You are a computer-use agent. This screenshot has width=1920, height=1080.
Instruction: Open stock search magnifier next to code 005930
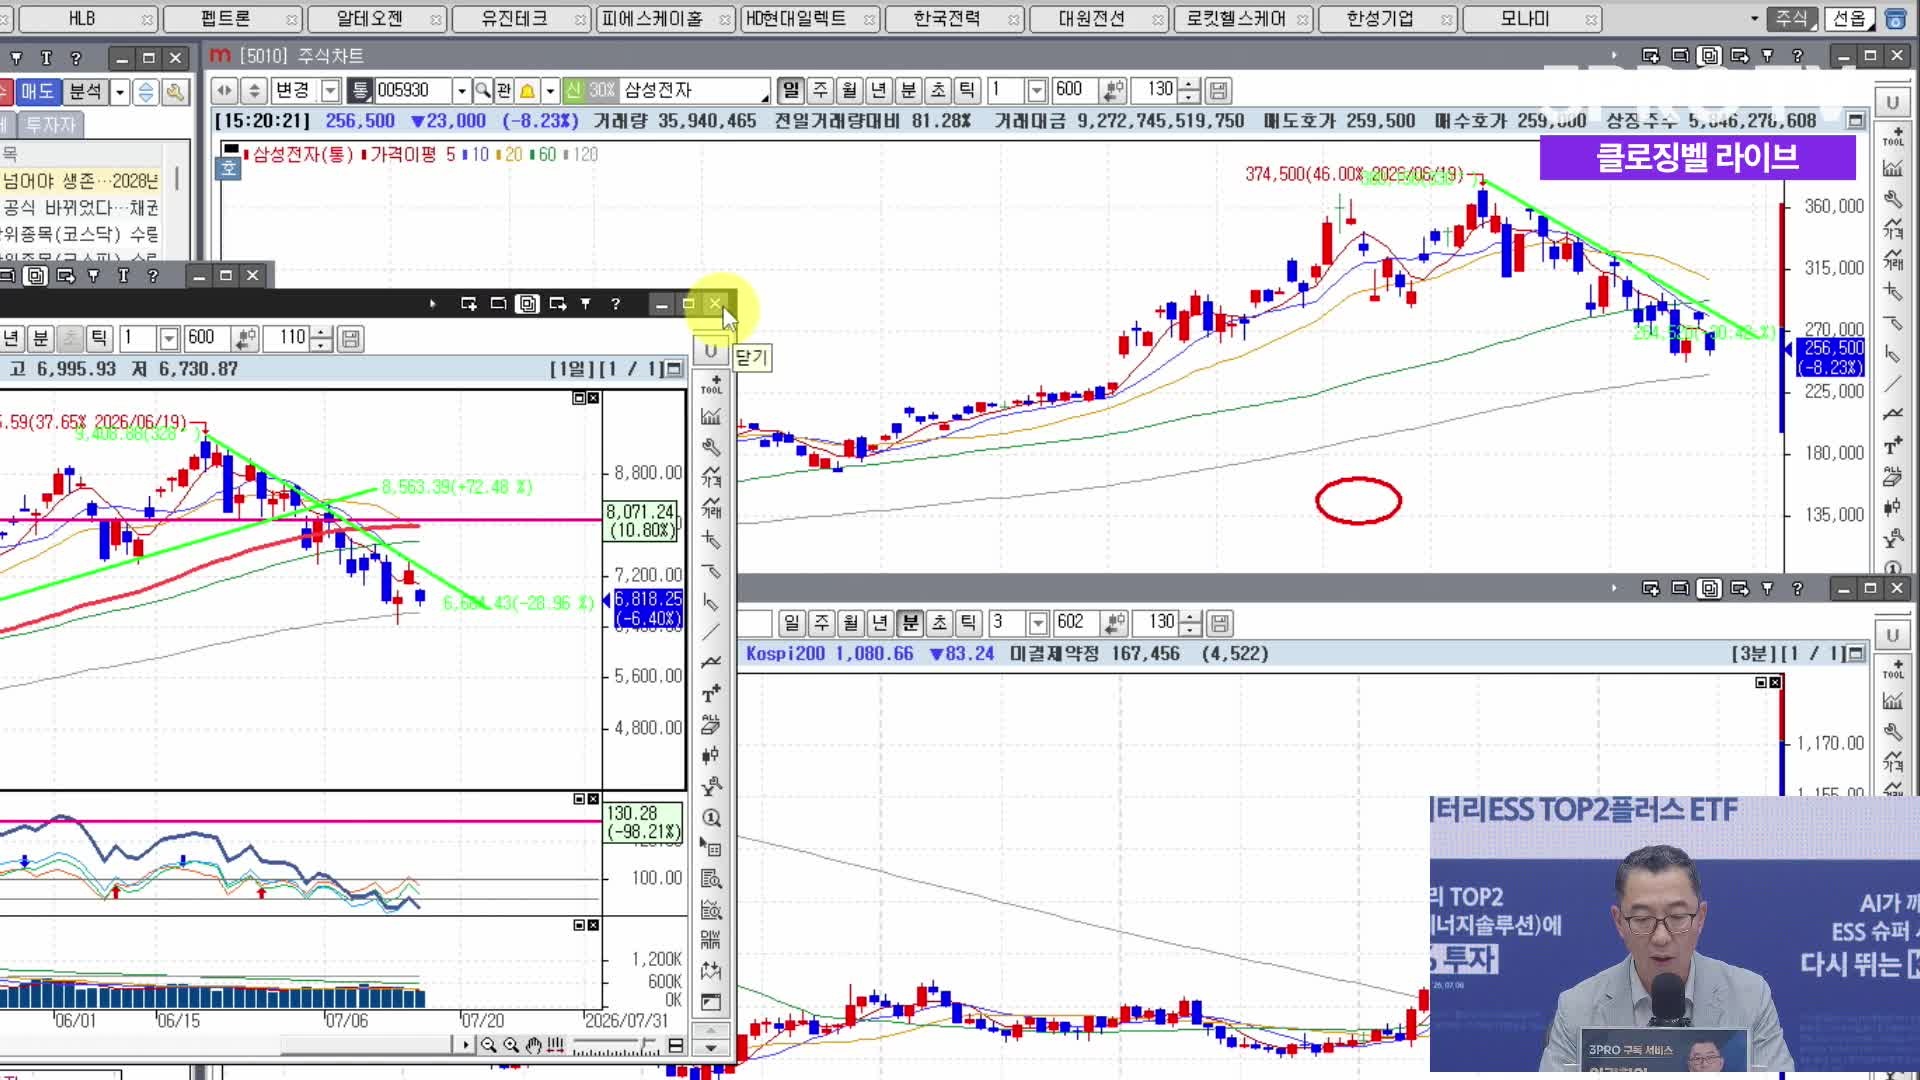[483, 91]
